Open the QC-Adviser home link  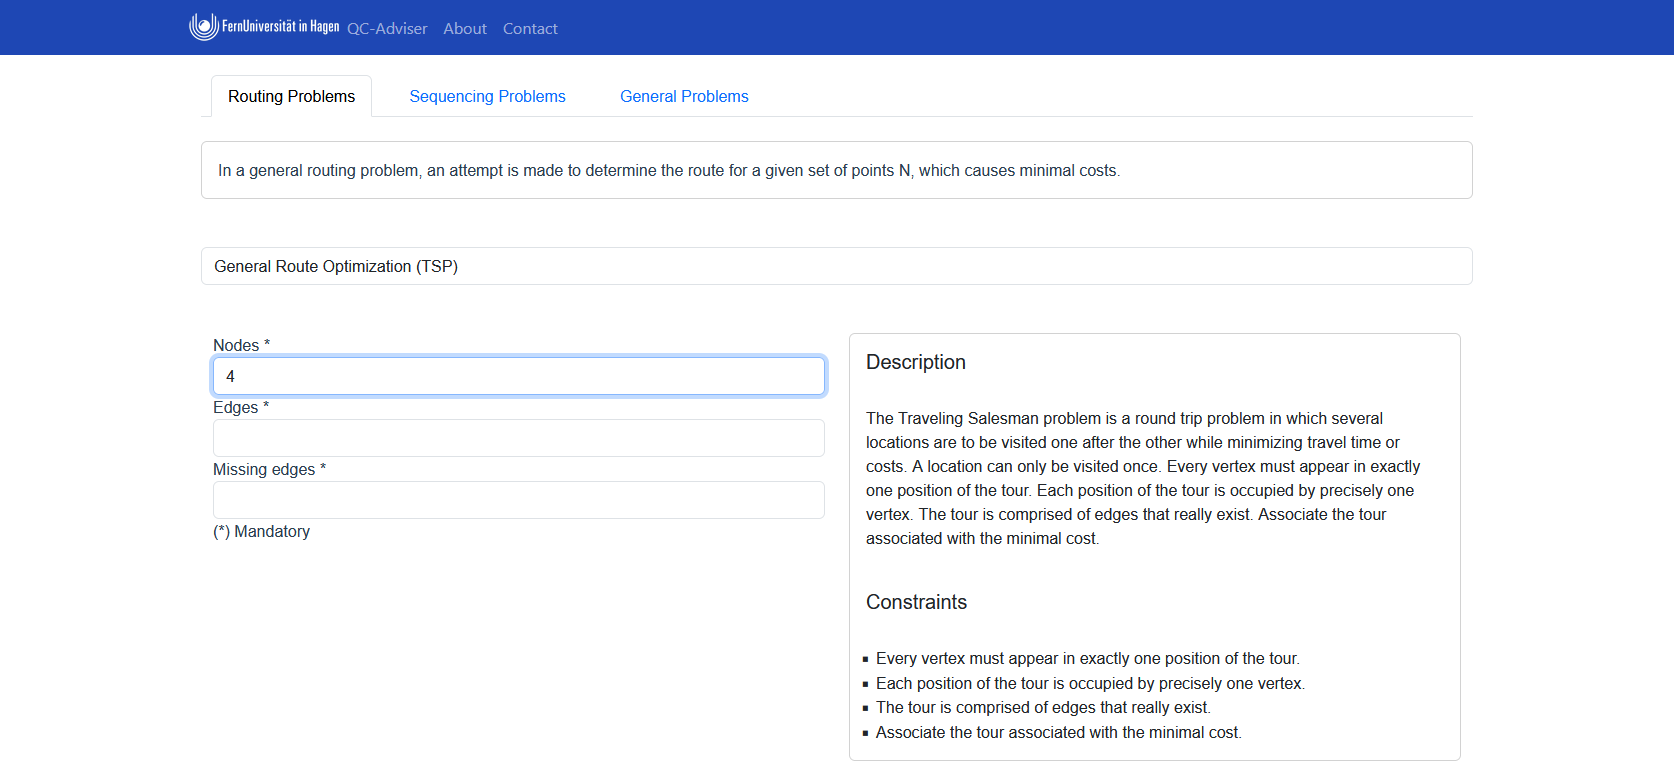tap(387, 29)
